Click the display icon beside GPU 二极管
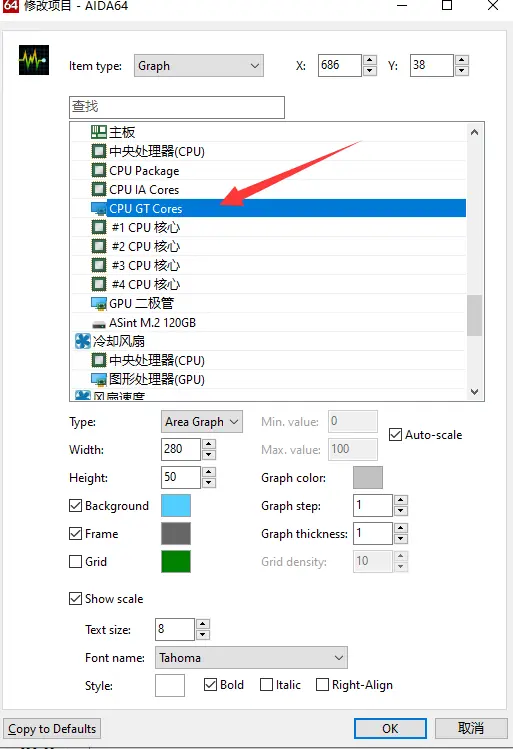 tap(99, 303)
